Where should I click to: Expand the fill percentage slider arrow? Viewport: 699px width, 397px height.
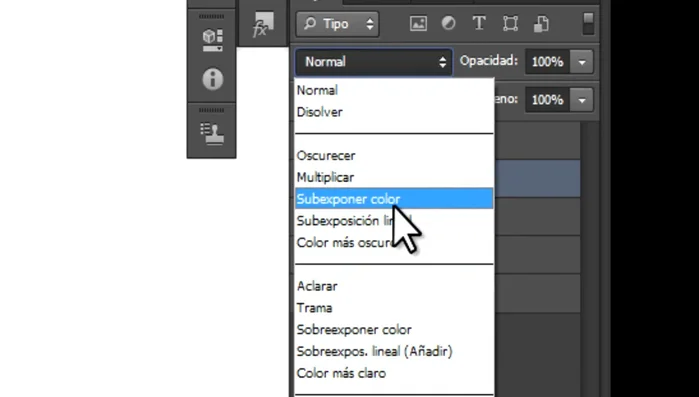coord(582,100)
